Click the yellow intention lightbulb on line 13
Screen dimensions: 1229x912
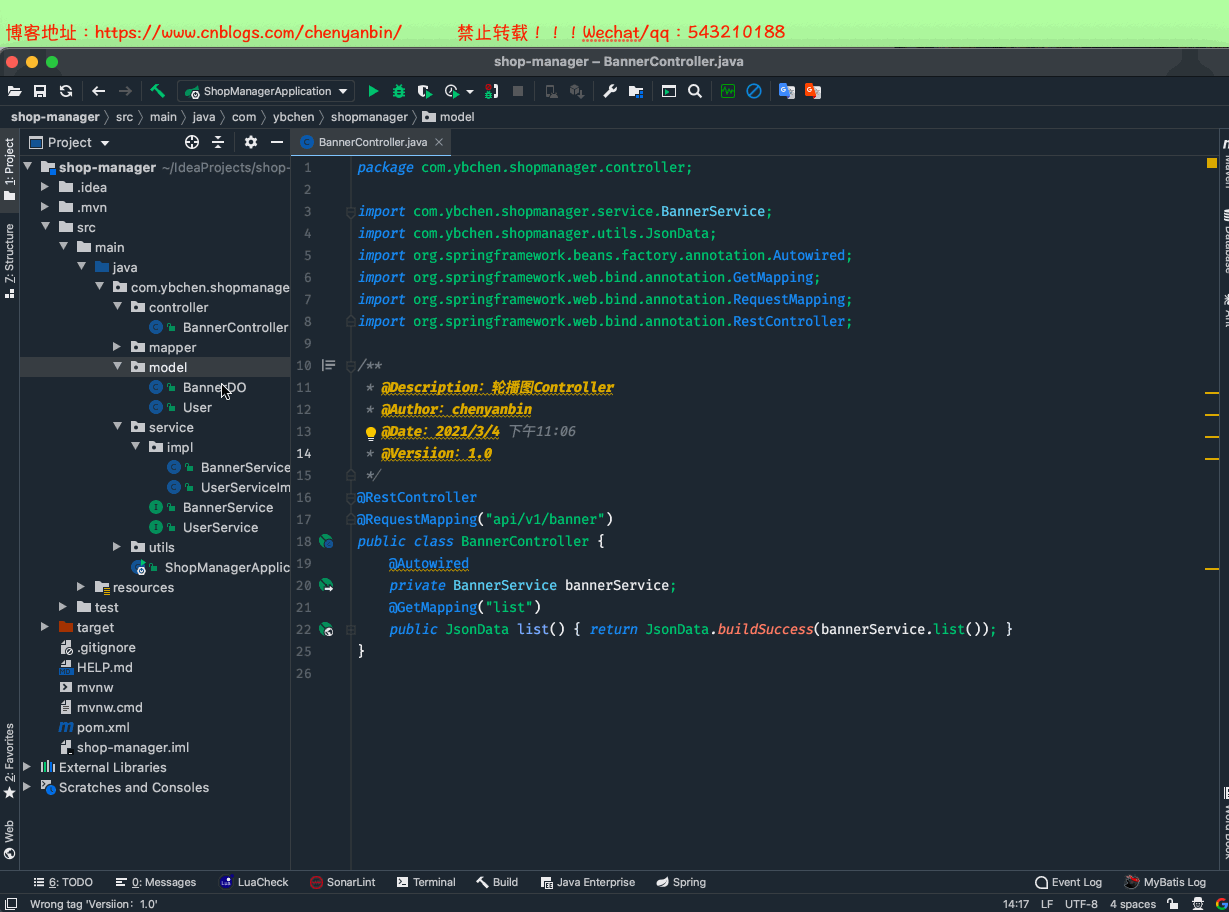coord(371,433)
